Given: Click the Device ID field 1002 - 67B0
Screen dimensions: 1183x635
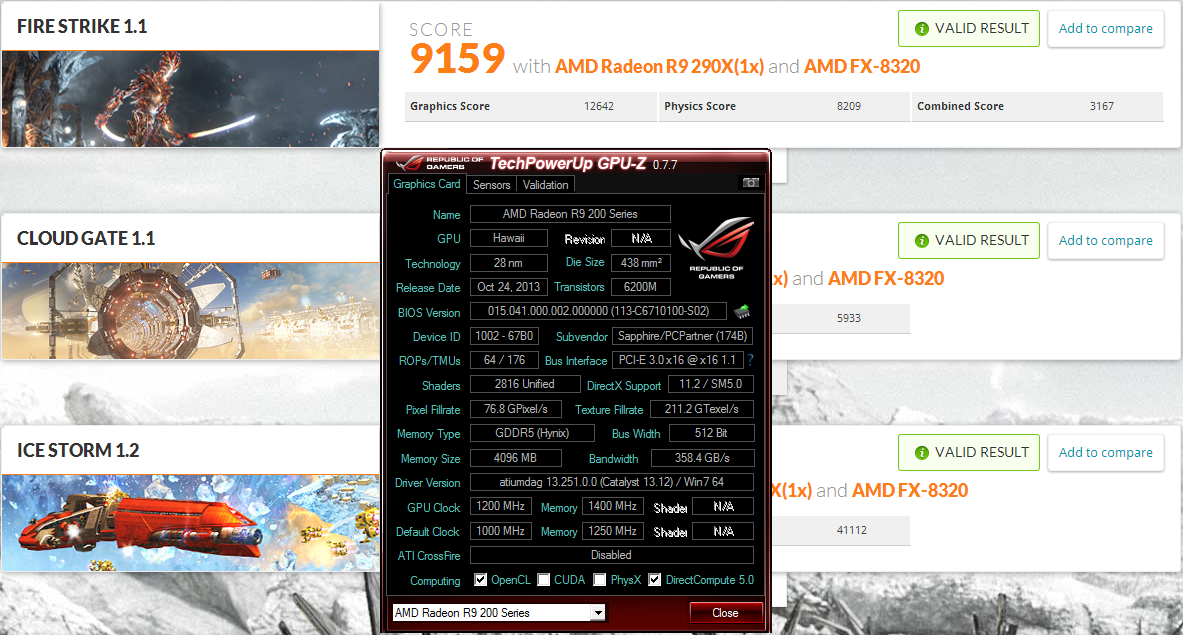Looking at the screenshot, I should point(504,336).
